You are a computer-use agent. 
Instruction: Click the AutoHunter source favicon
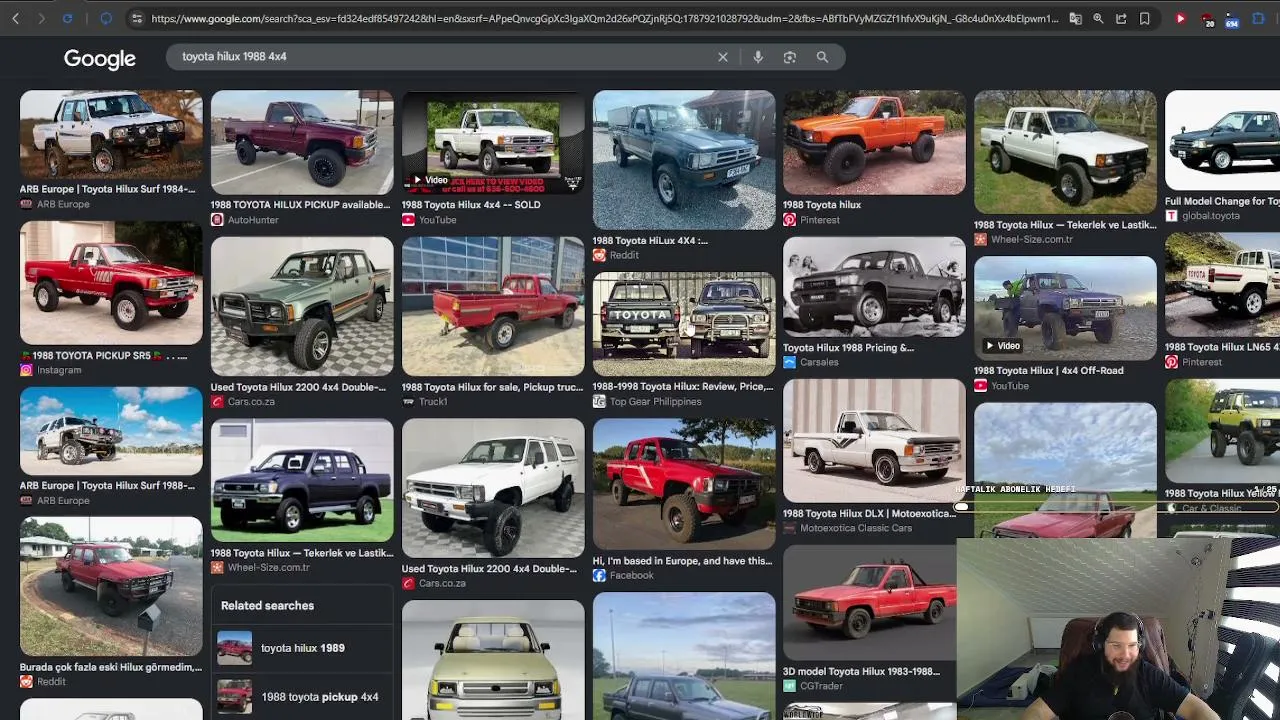point(217,220)
